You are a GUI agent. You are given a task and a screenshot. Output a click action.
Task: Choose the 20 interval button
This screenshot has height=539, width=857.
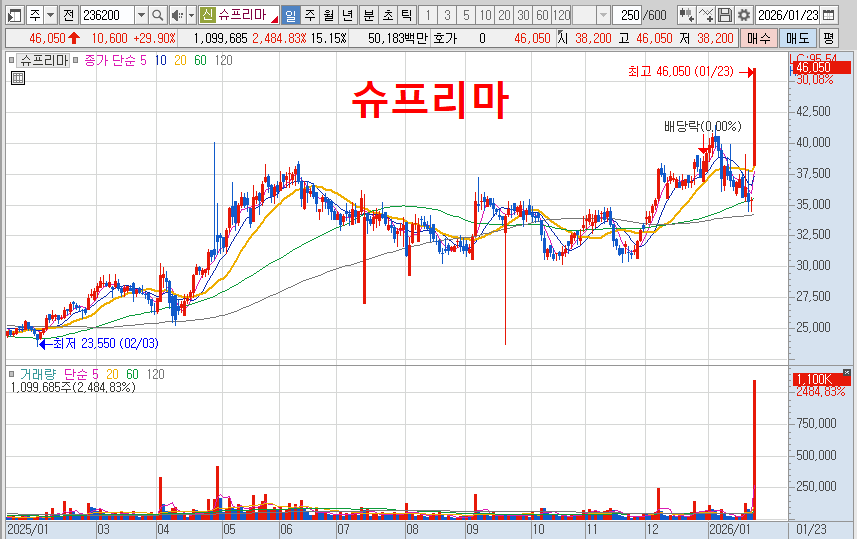504,15
